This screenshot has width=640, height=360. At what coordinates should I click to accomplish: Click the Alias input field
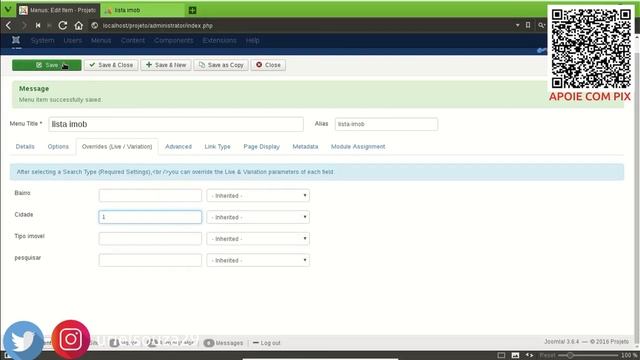pos(386,124)
